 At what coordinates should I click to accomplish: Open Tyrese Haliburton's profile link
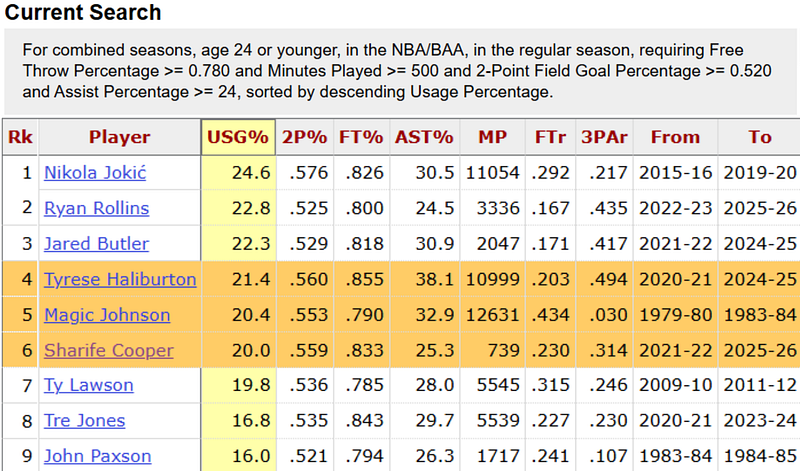[120, 279]
